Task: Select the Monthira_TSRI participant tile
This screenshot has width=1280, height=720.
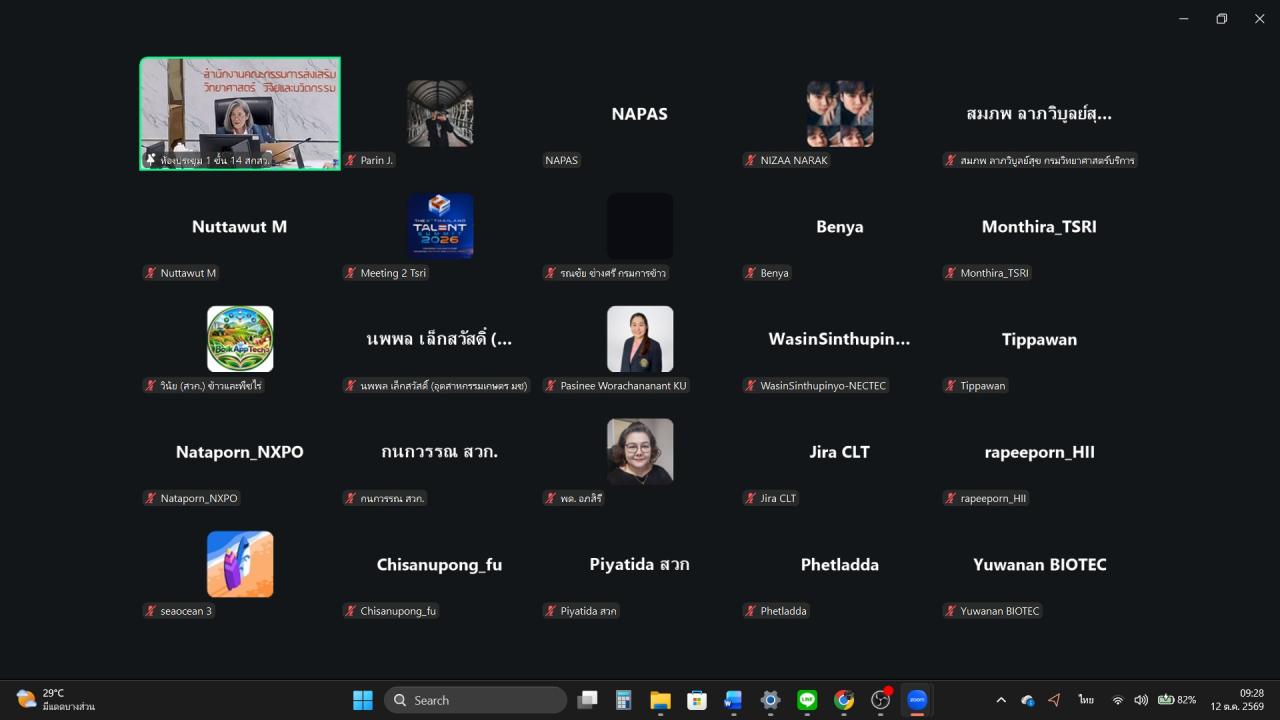Action: coord(1040,226)
